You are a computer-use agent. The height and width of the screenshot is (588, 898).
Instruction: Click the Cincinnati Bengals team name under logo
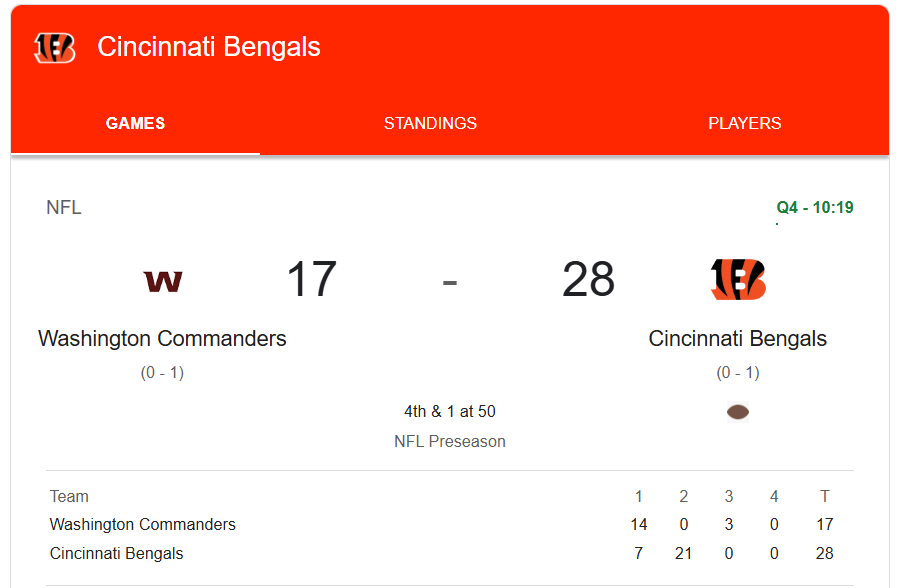tap(738, 338)
